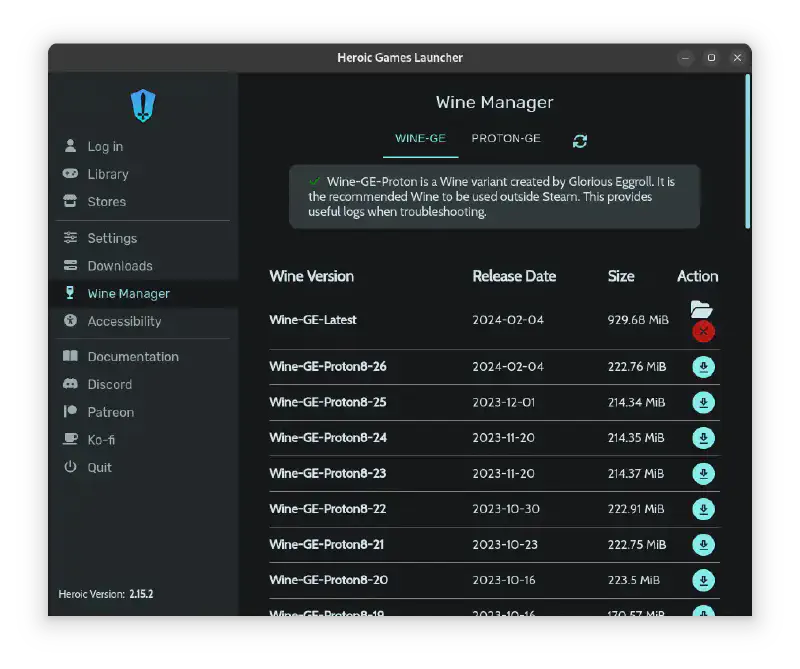
Task: Download Wine-GE-Proton8-21
Action: 704,545
